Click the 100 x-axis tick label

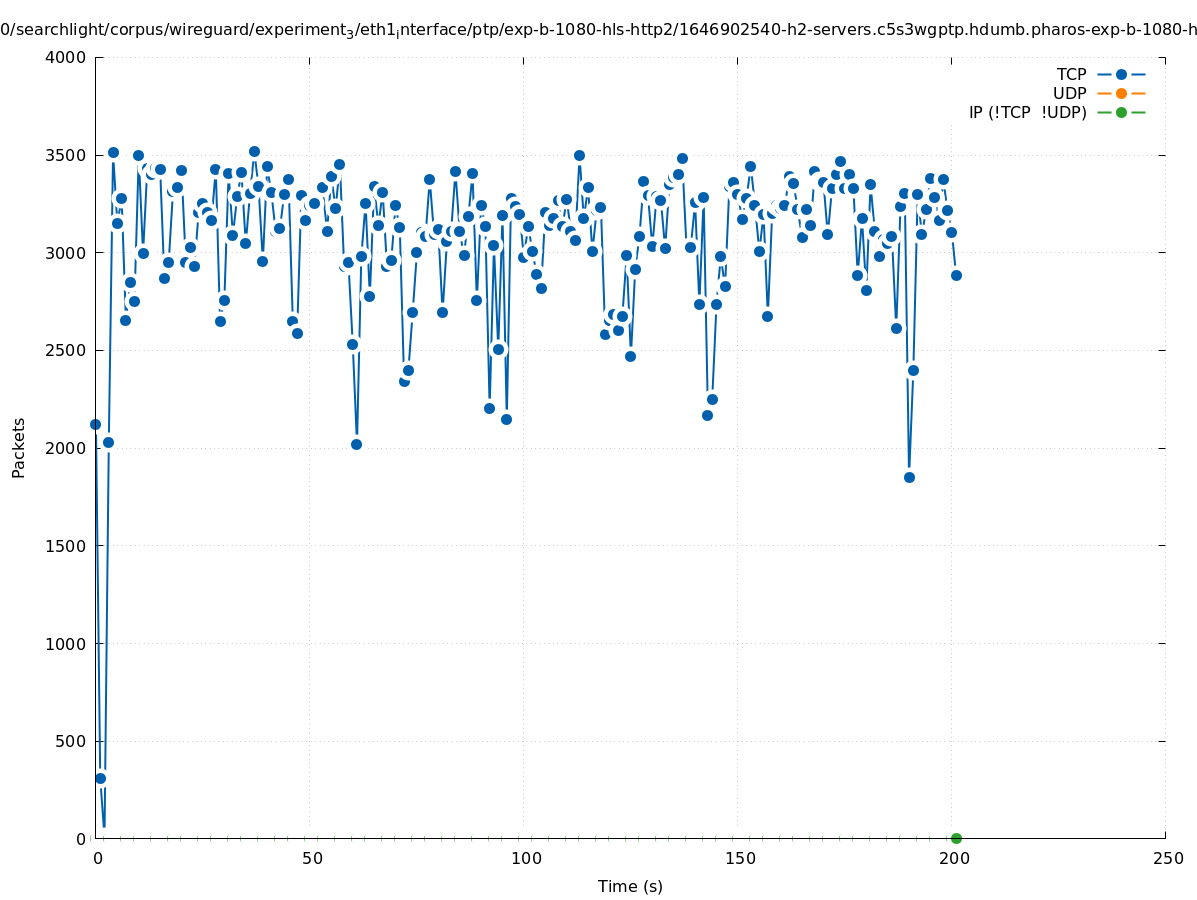(x=525, y=858)
